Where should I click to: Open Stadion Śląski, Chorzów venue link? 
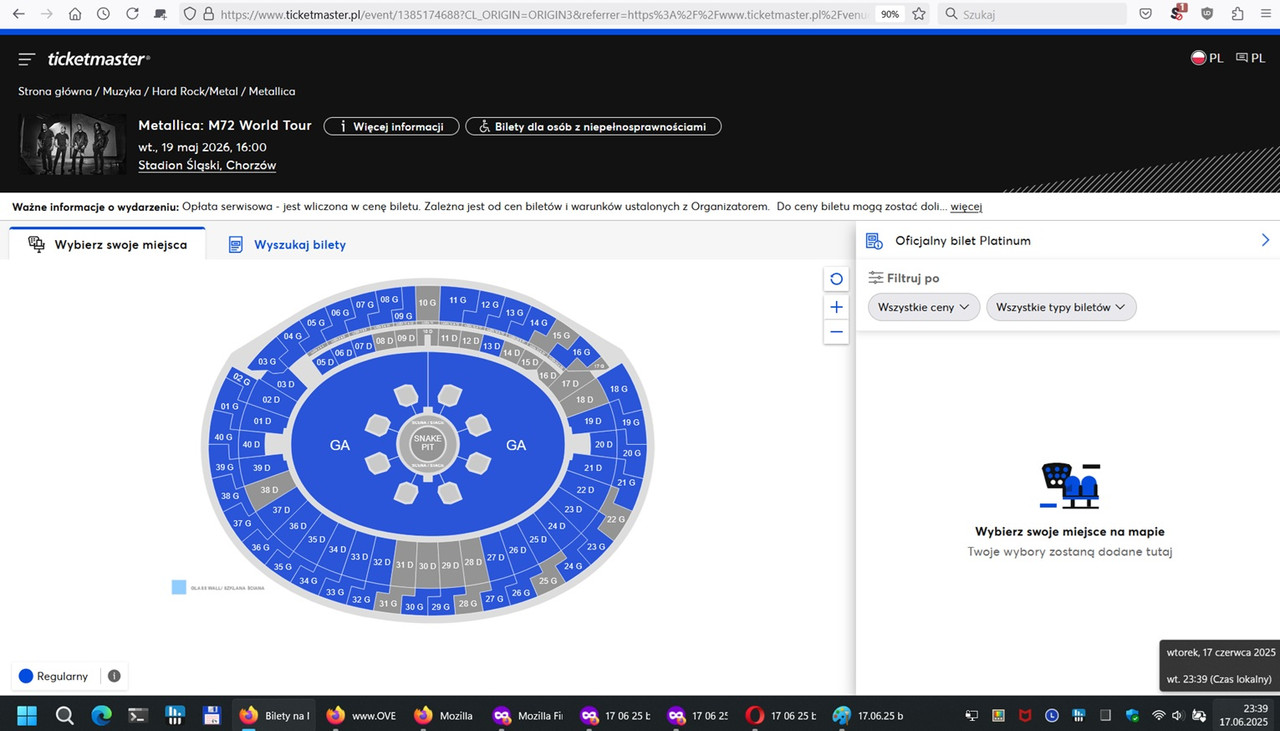(207, 166)
